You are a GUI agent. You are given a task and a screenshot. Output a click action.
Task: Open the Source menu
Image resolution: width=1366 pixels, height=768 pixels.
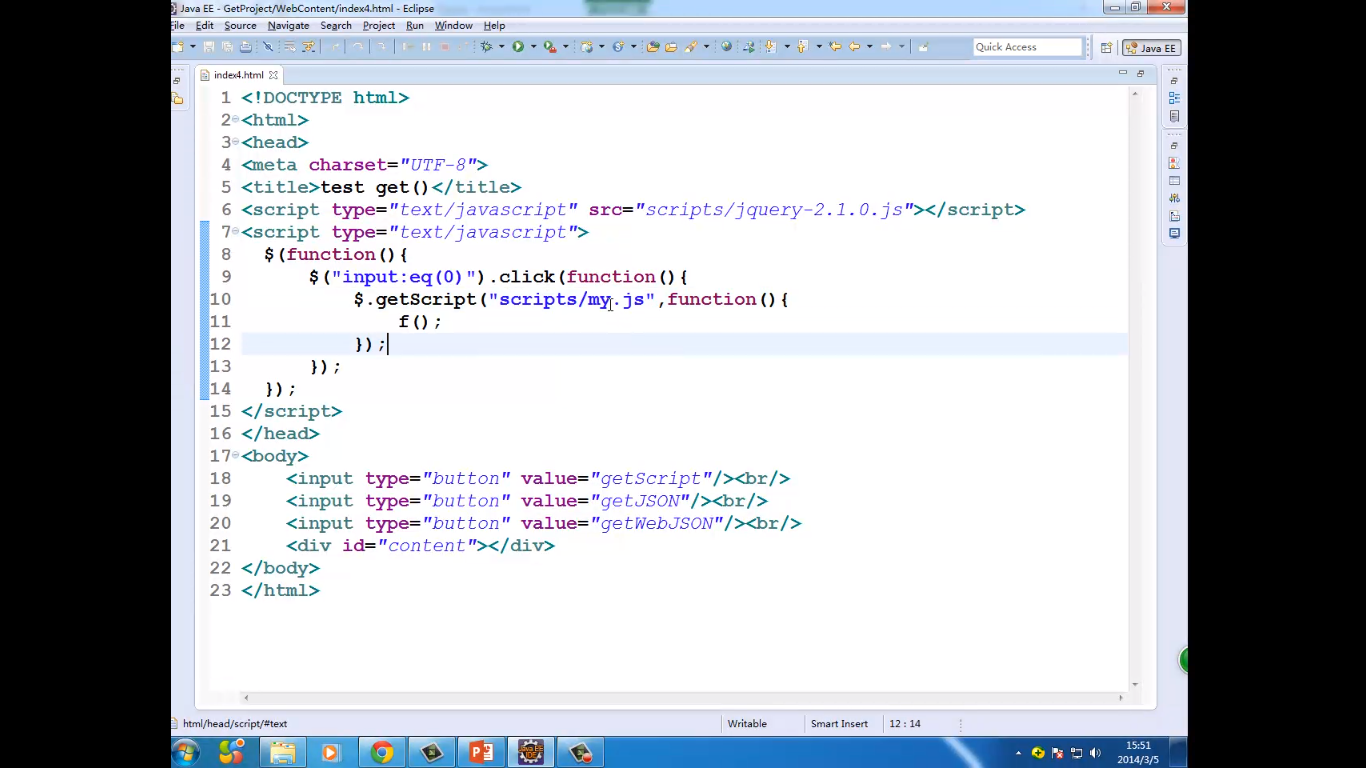[240, 25]
